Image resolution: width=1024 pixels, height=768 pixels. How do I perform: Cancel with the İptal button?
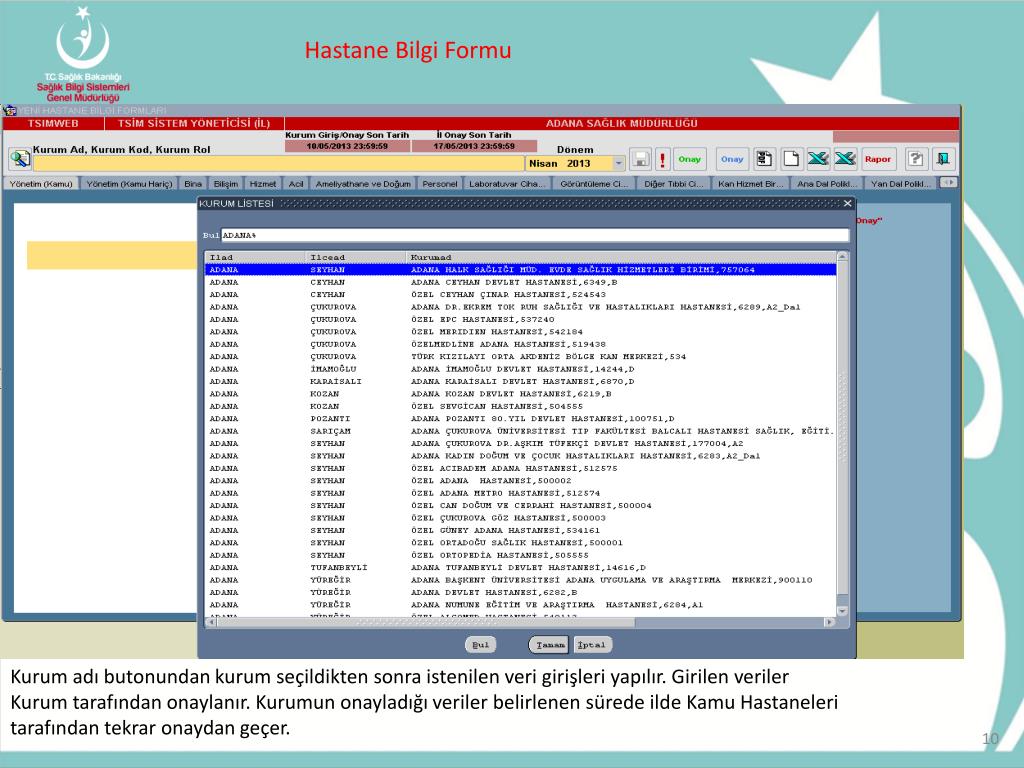coord(592,645)
